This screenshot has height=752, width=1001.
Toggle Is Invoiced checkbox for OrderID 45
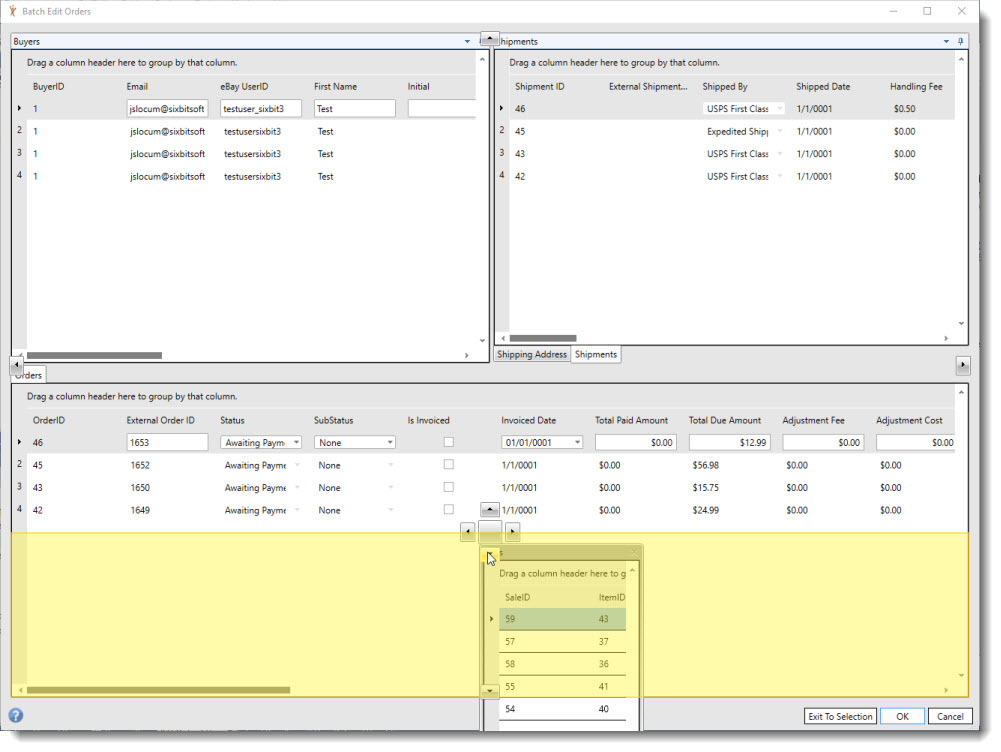coord(448,465)
